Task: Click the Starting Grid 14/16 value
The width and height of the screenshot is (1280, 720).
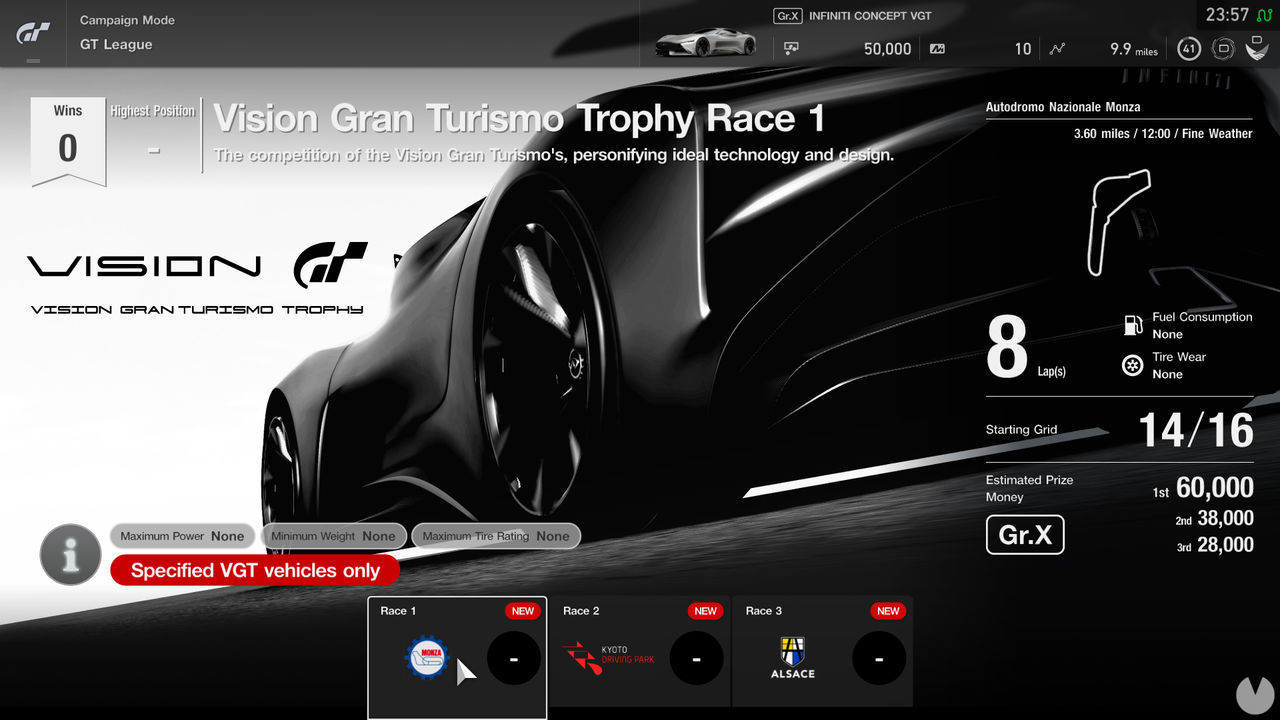Action: point(1196,431)
